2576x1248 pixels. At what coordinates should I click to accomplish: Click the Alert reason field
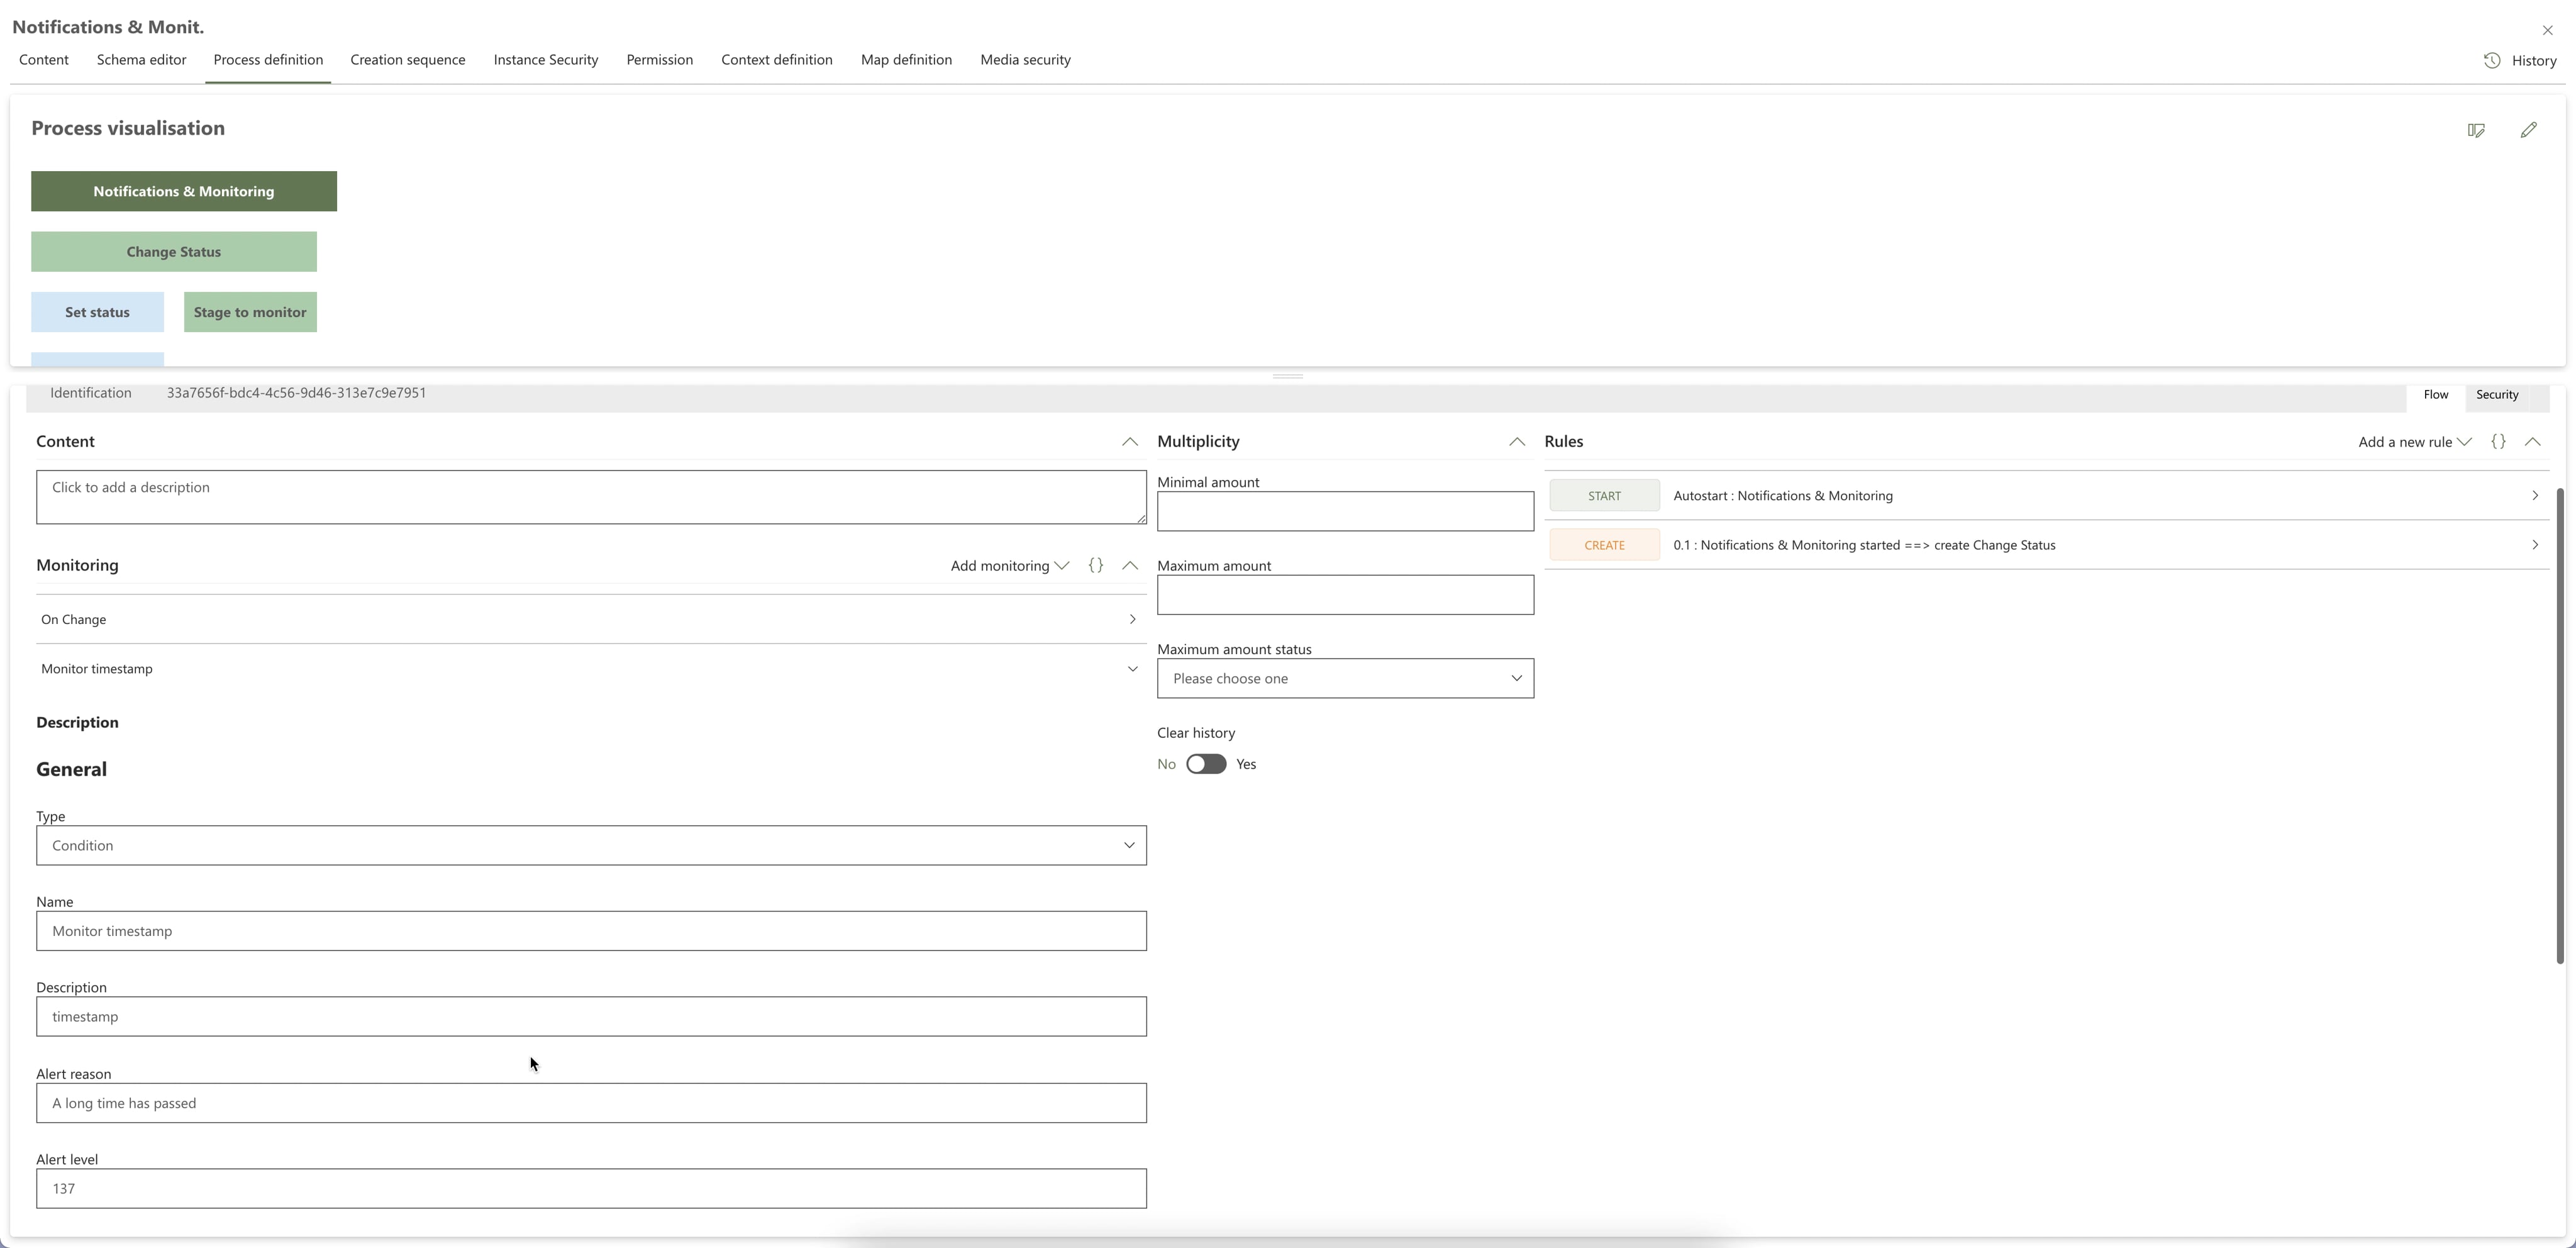[x=591, y=1103]
